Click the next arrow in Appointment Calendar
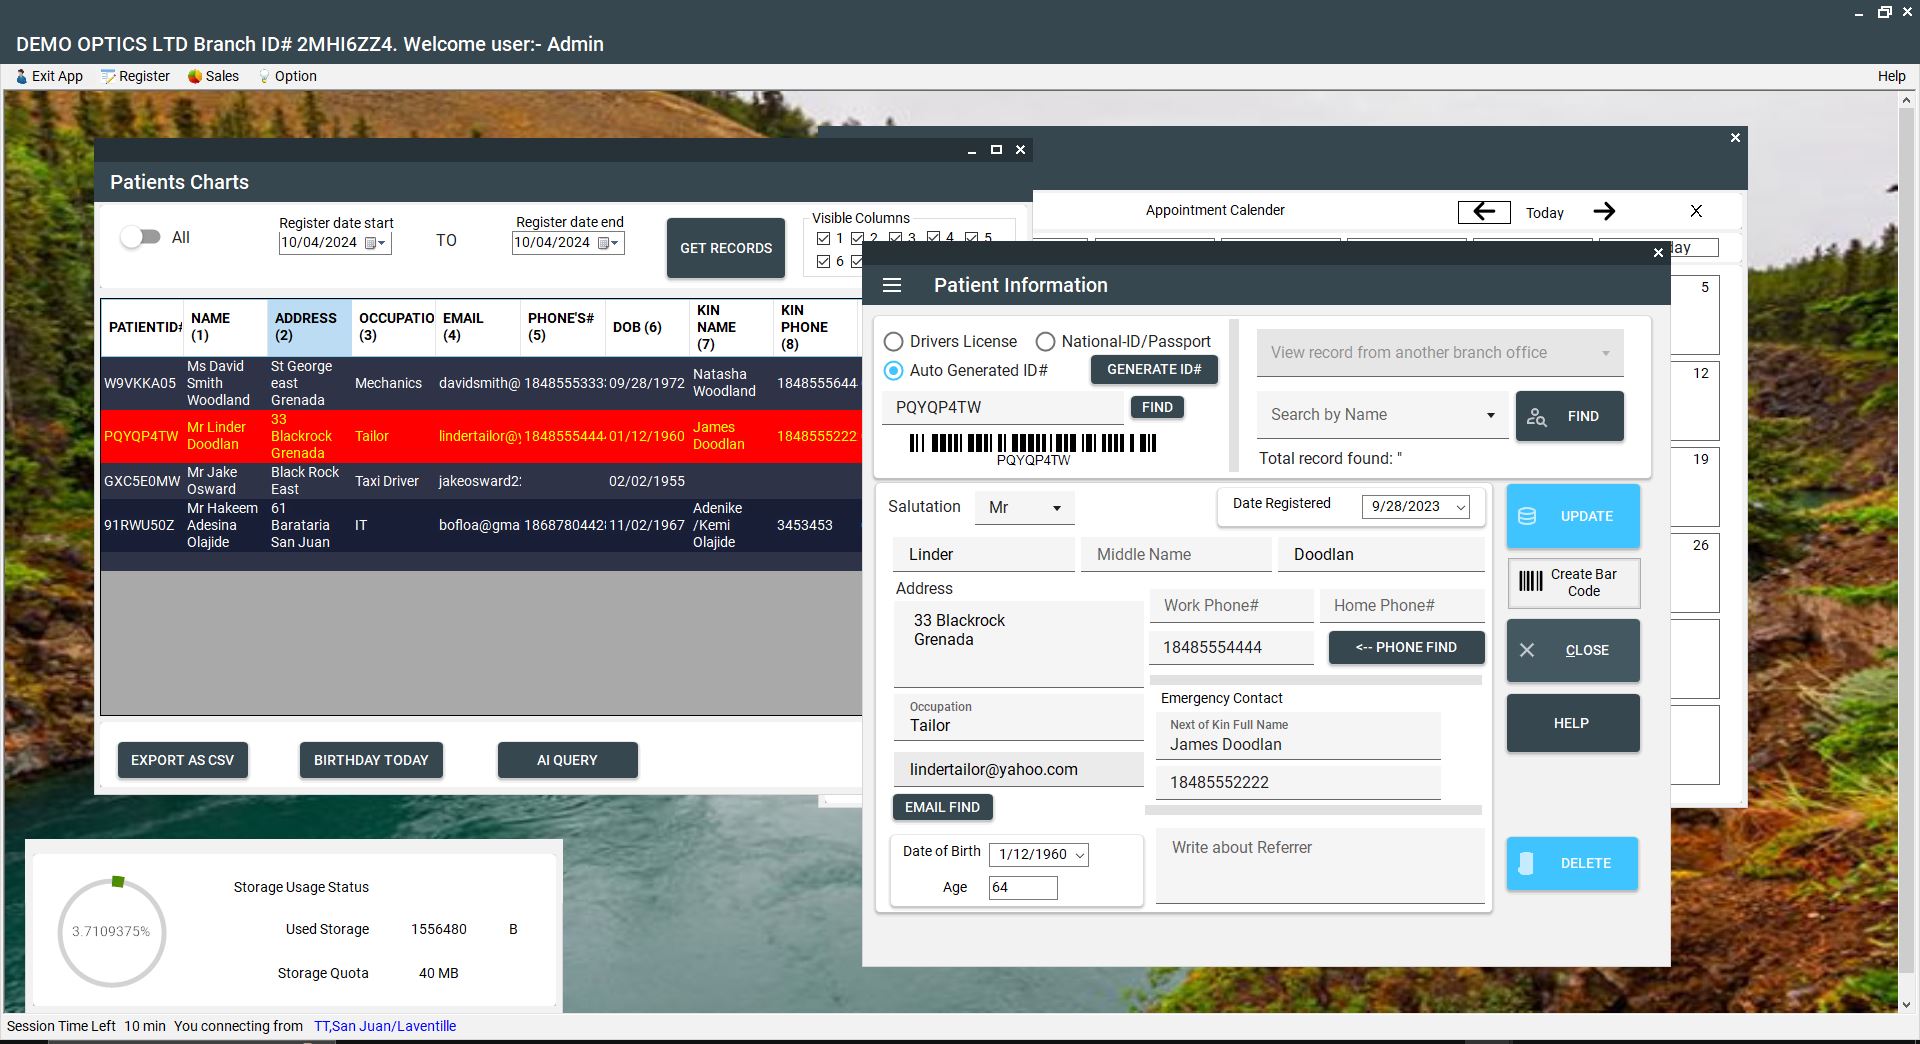Image resolution: width=1920 pixels, height=1044 pixels. pyautogui.click(x=1604, y=212)
